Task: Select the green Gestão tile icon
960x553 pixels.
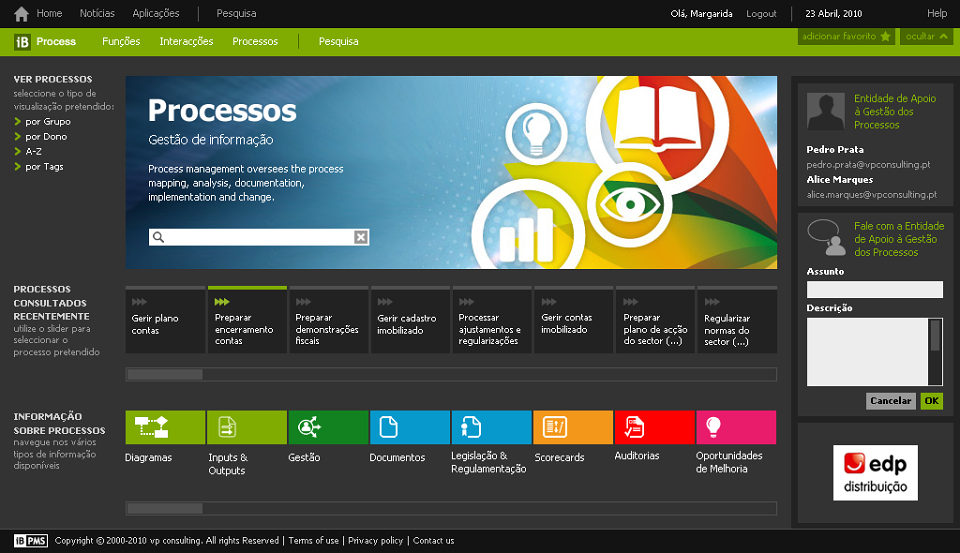Action: [x=328, y=427]
